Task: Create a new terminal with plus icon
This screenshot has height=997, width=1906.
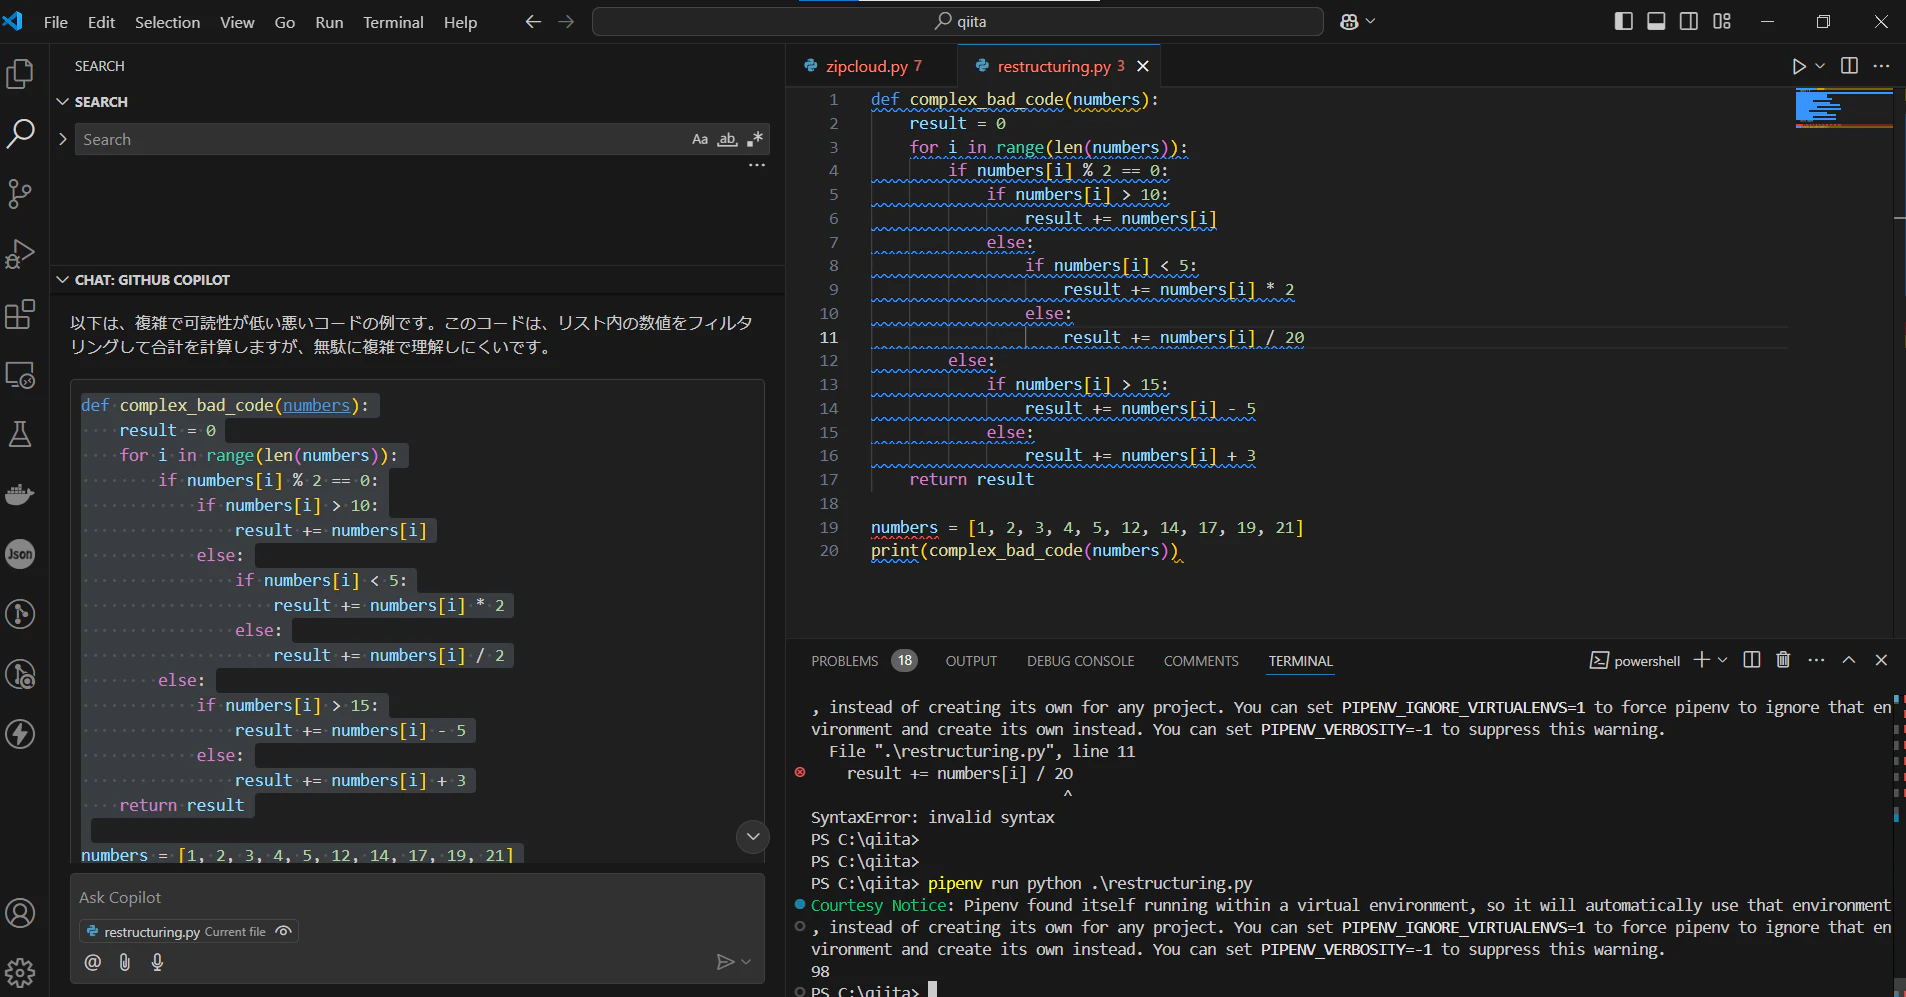Action: [x=1701, y=660]
